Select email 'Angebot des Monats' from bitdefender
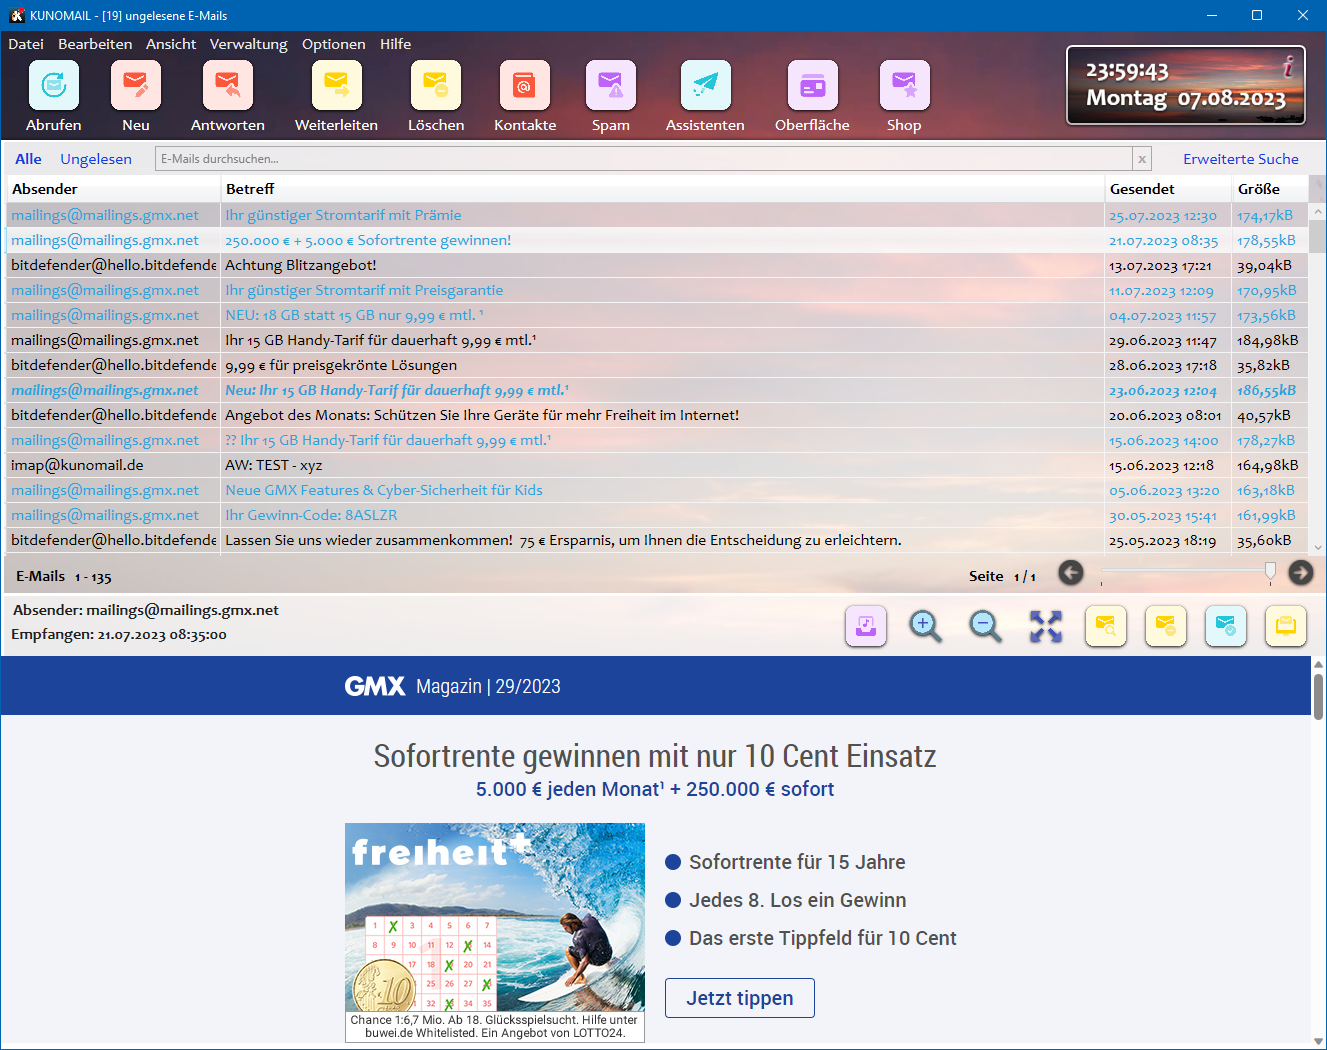Image resolution: width=1327 pixels, height=1050 pixels. click(x=658, y=415)
